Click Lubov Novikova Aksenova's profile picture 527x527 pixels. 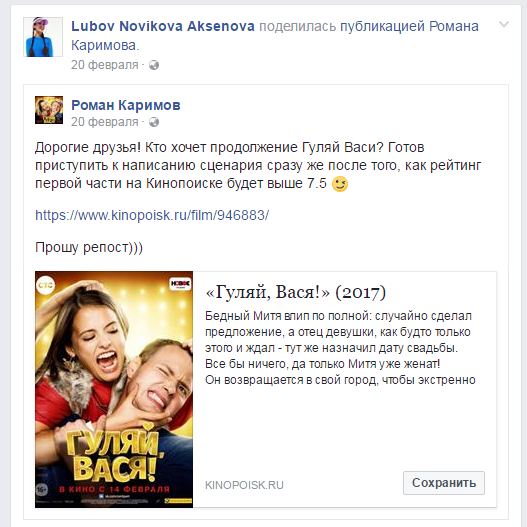point(43,37)
